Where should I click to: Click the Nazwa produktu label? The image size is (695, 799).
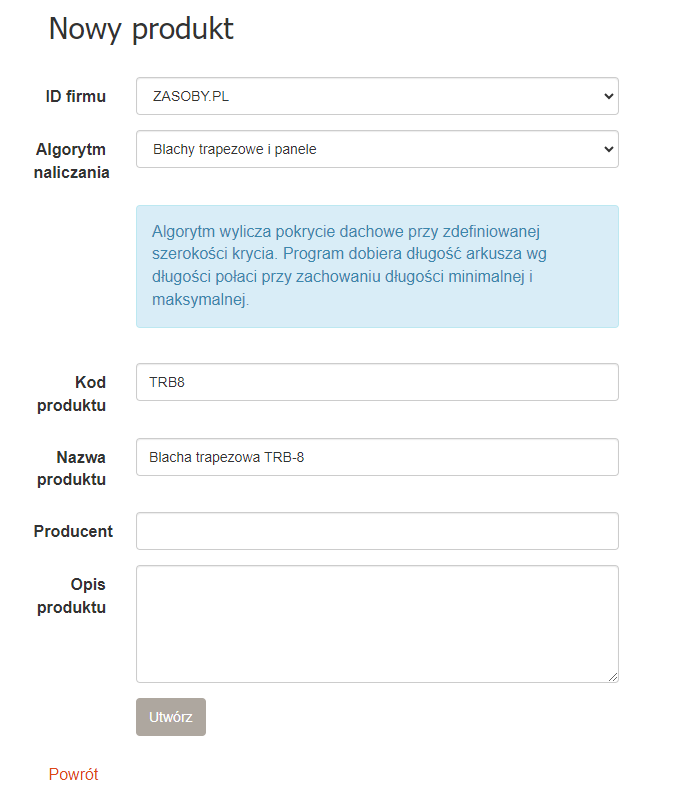(x=72, y=468)
